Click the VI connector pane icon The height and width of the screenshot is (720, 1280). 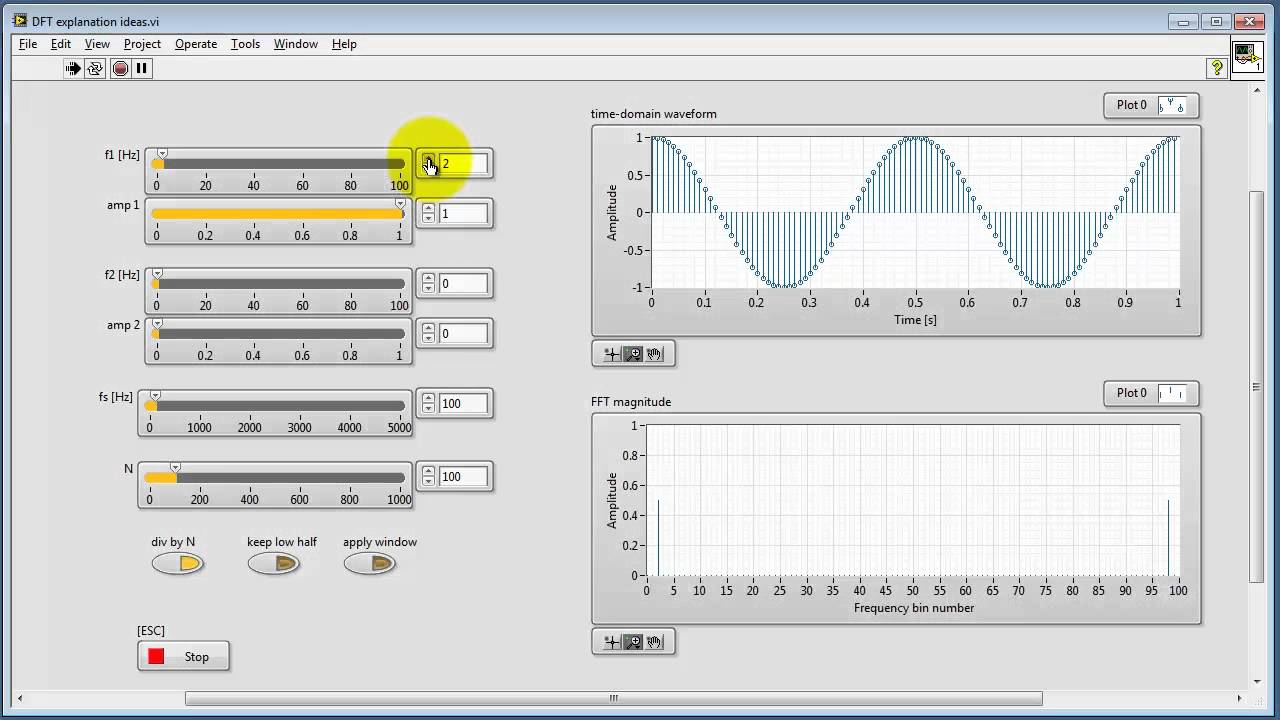coord(1247,57)
